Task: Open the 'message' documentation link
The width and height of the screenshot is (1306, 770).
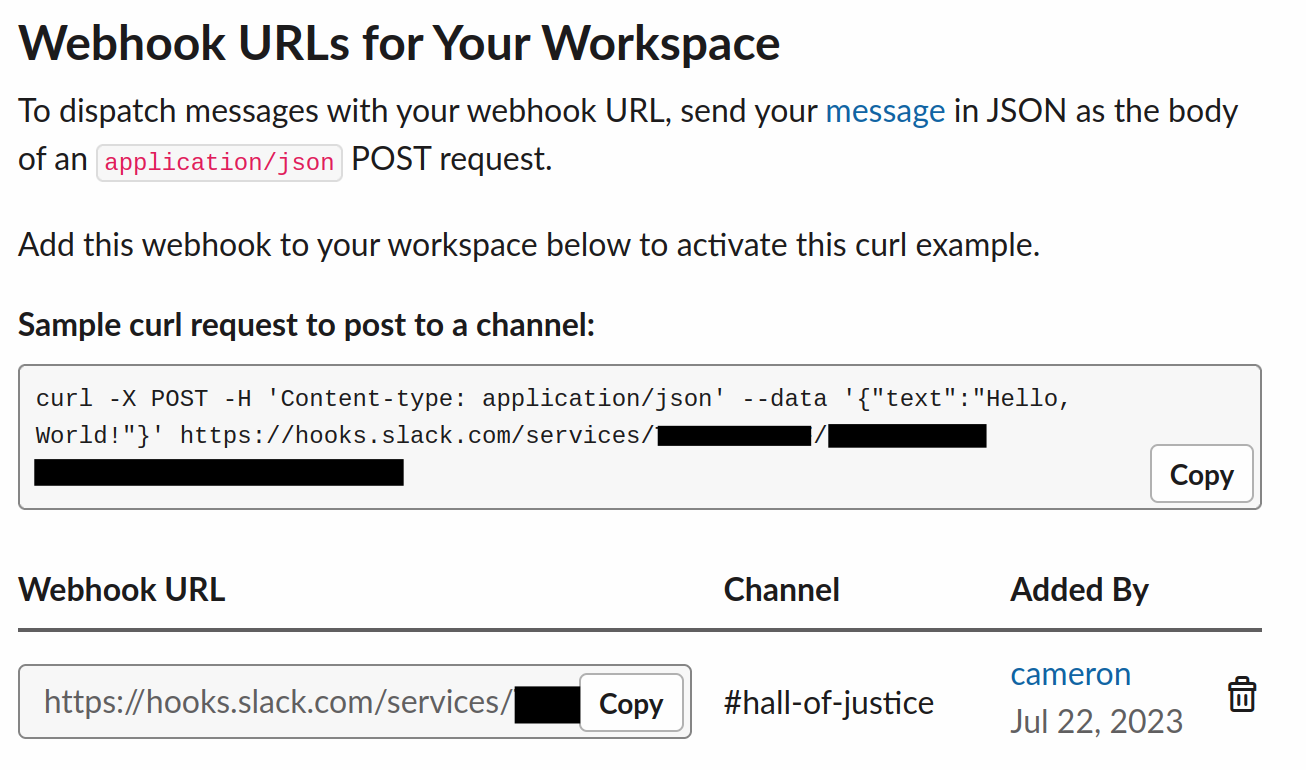Action: pyautogui.click(x=885, y=110)
